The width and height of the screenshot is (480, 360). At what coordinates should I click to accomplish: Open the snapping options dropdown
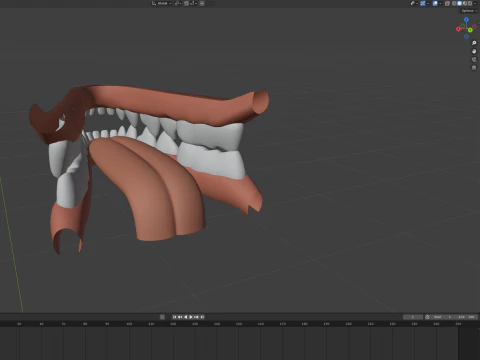[x=194, y=3]
